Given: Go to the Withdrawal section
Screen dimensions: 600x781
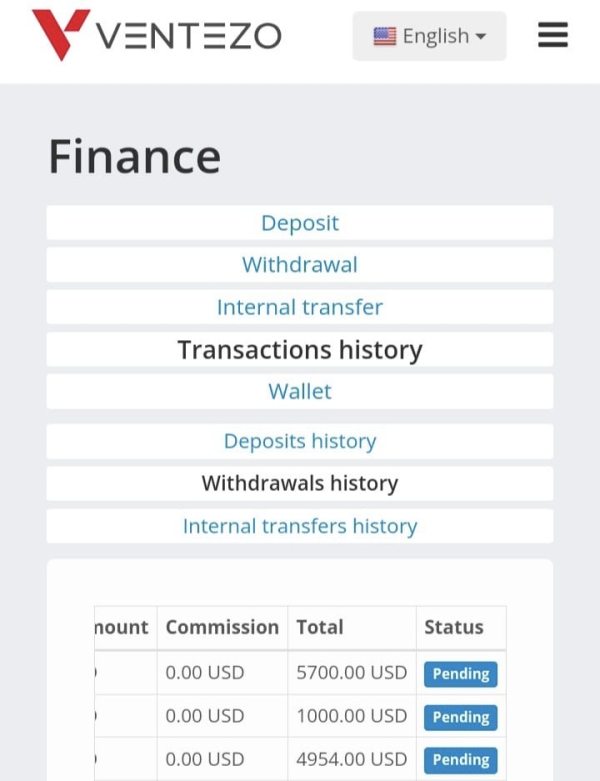Looking at the screenshot, I should point(300,264).
